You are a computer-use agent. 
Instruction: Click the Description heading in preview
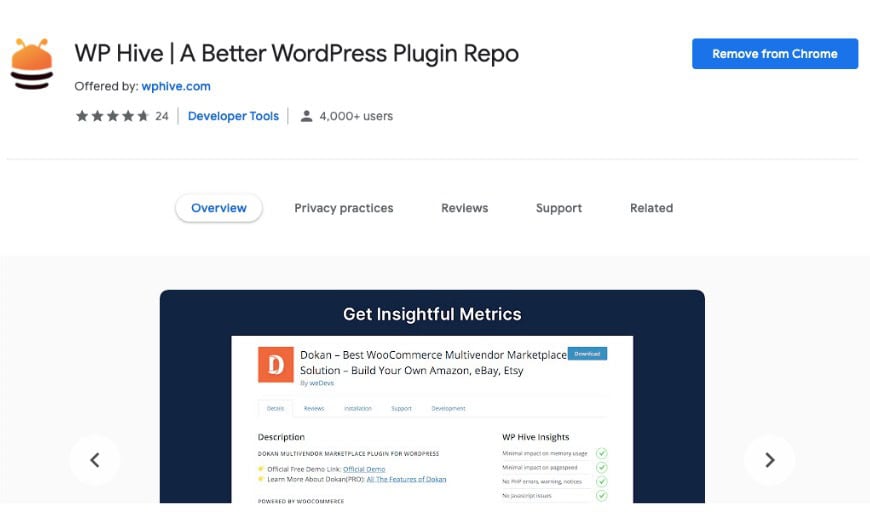point(281,437)
